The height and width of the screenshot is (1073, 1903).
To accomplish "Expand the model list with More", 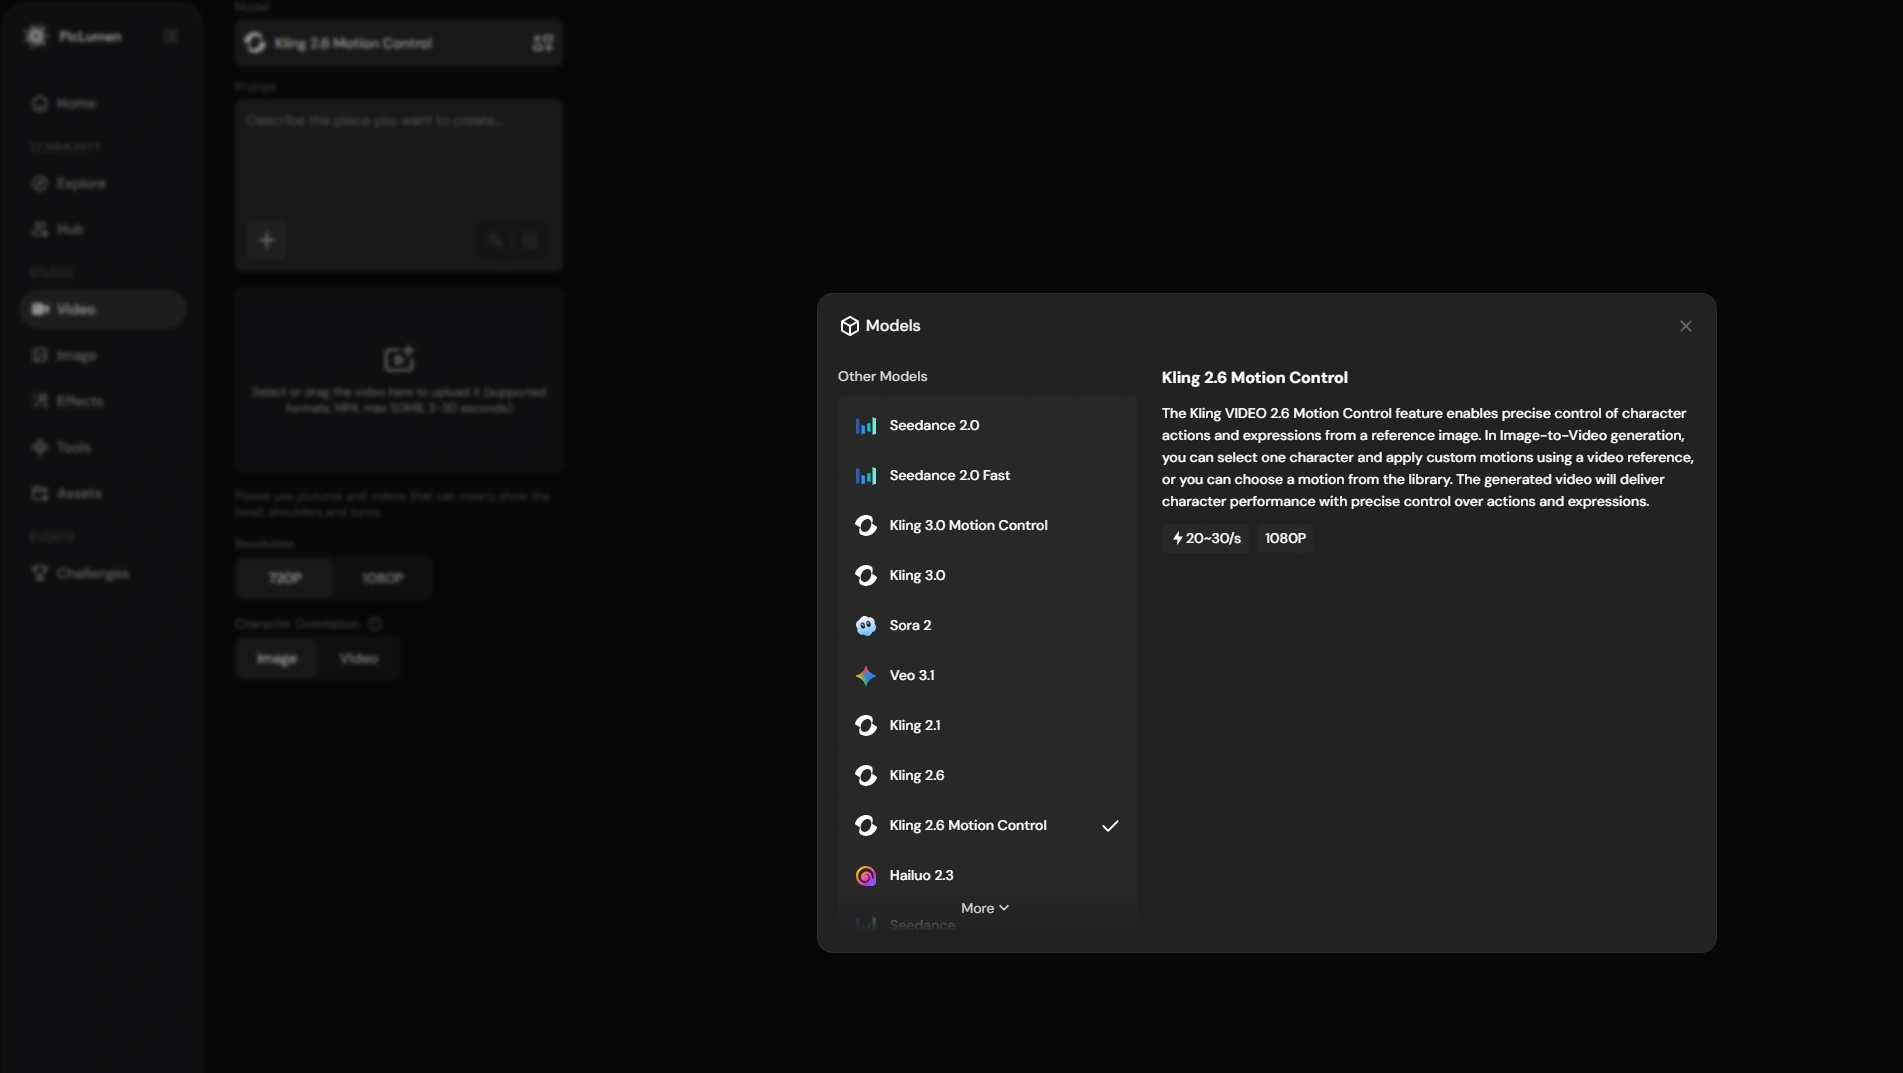I will [985, 908].
